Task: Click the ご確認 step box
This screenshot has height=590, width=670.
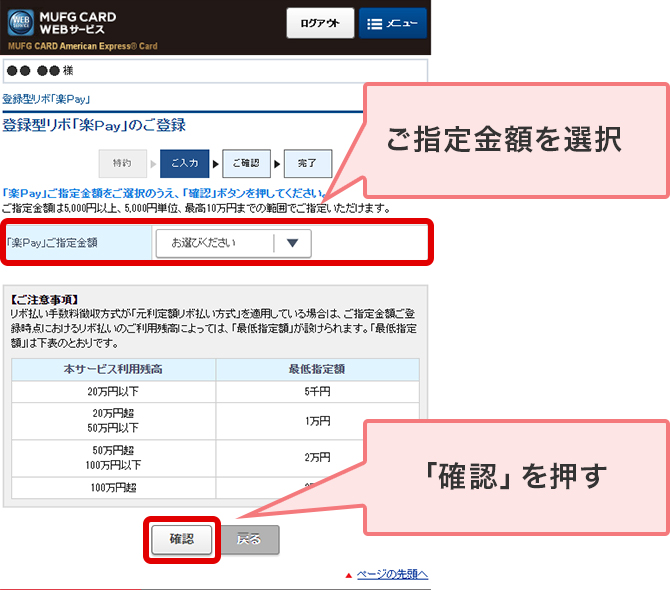Action: pos(246,163)
